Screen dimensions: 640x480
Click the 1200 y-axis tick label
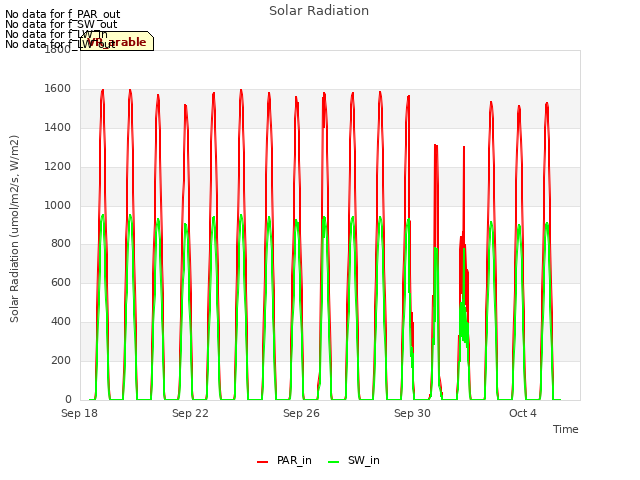(58, 167)
